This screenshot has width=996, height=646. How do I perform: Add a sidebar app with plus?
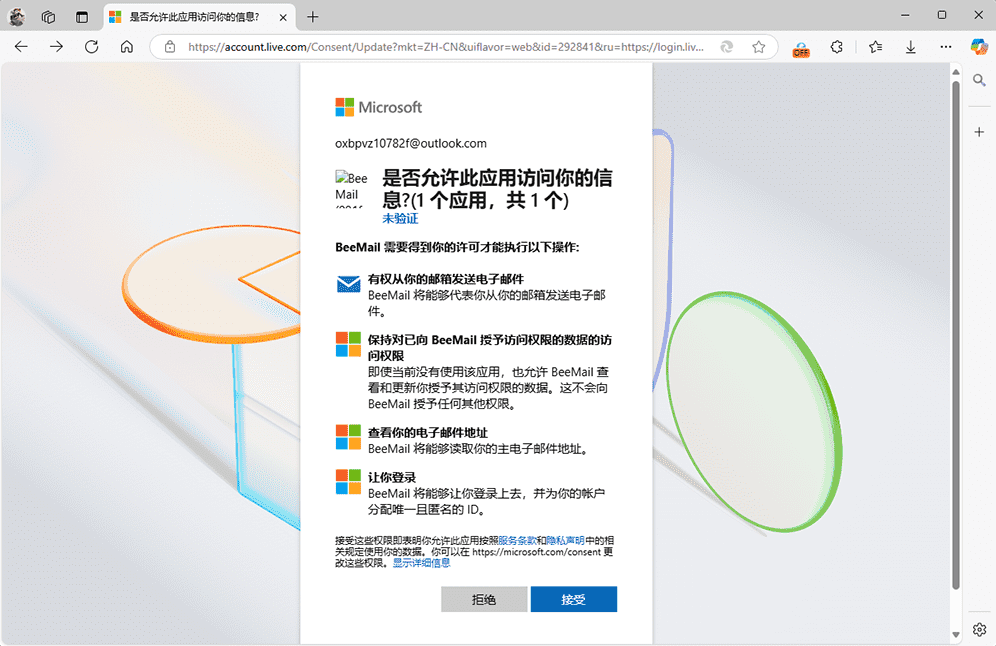point(979,131)
